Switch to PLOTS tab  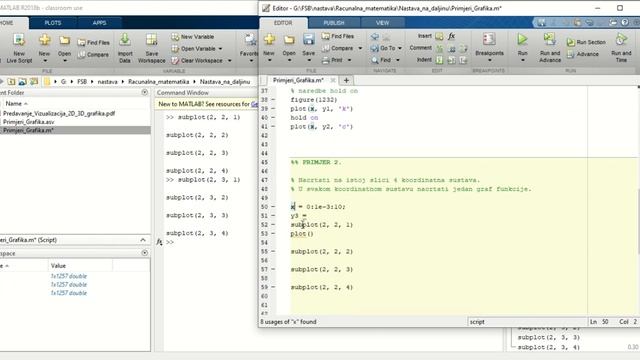tap(53, 23)
